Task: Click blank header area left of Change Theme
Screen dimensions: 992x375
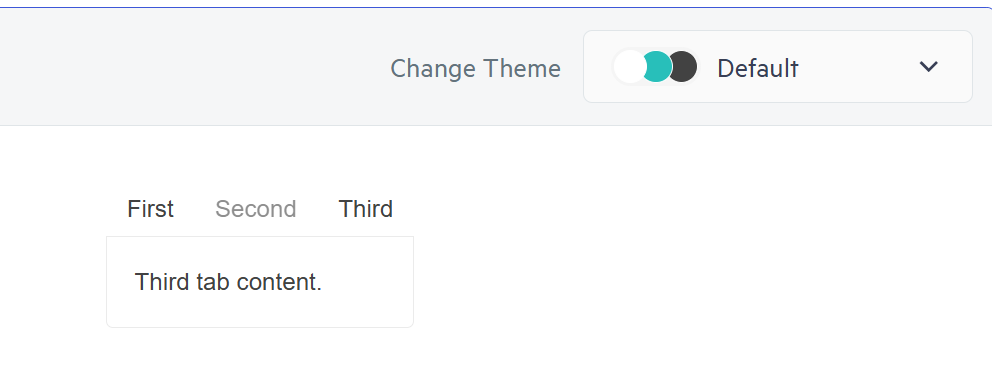Action: (190, 67)
